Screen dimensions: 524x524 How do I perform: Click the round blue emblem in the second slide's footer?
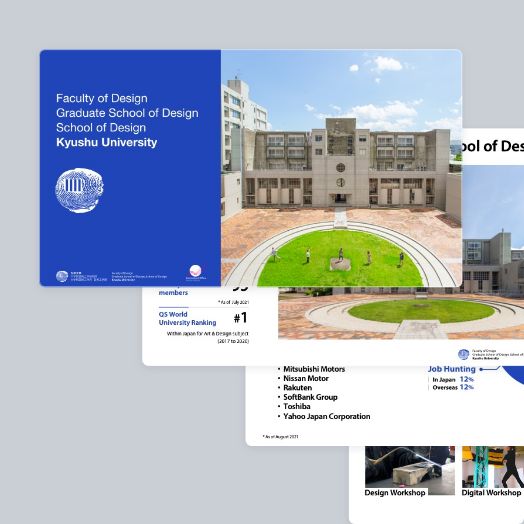[x=464, y=354]
